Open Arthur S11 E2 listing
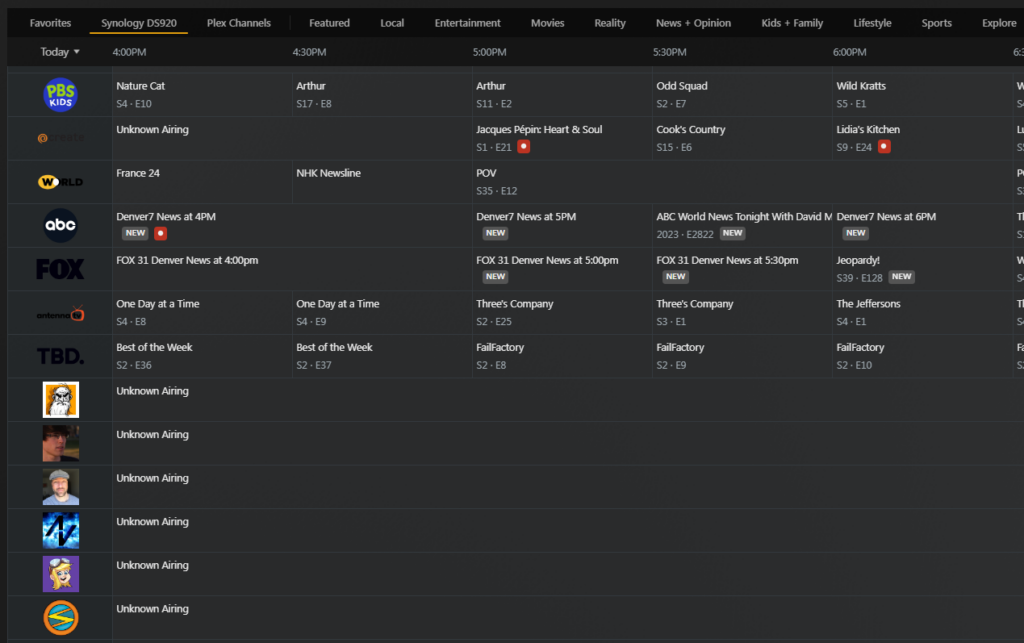Viewport: 1024px width, 643px height. click(562, 95)
